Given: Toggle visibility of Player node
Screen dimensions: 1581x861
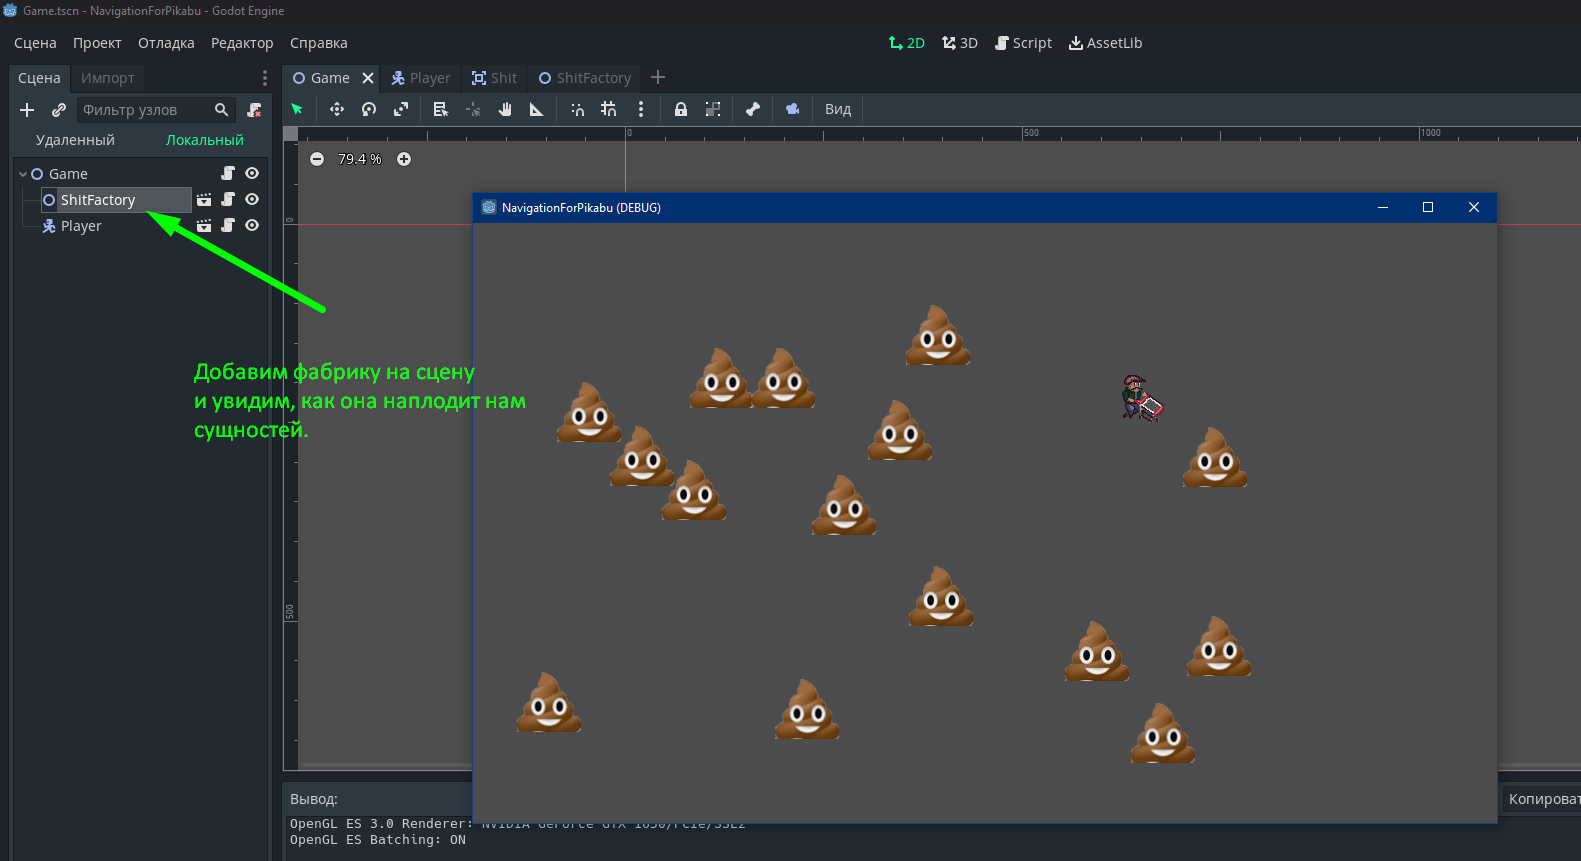Looking at the screenshot, I should 252,225.
